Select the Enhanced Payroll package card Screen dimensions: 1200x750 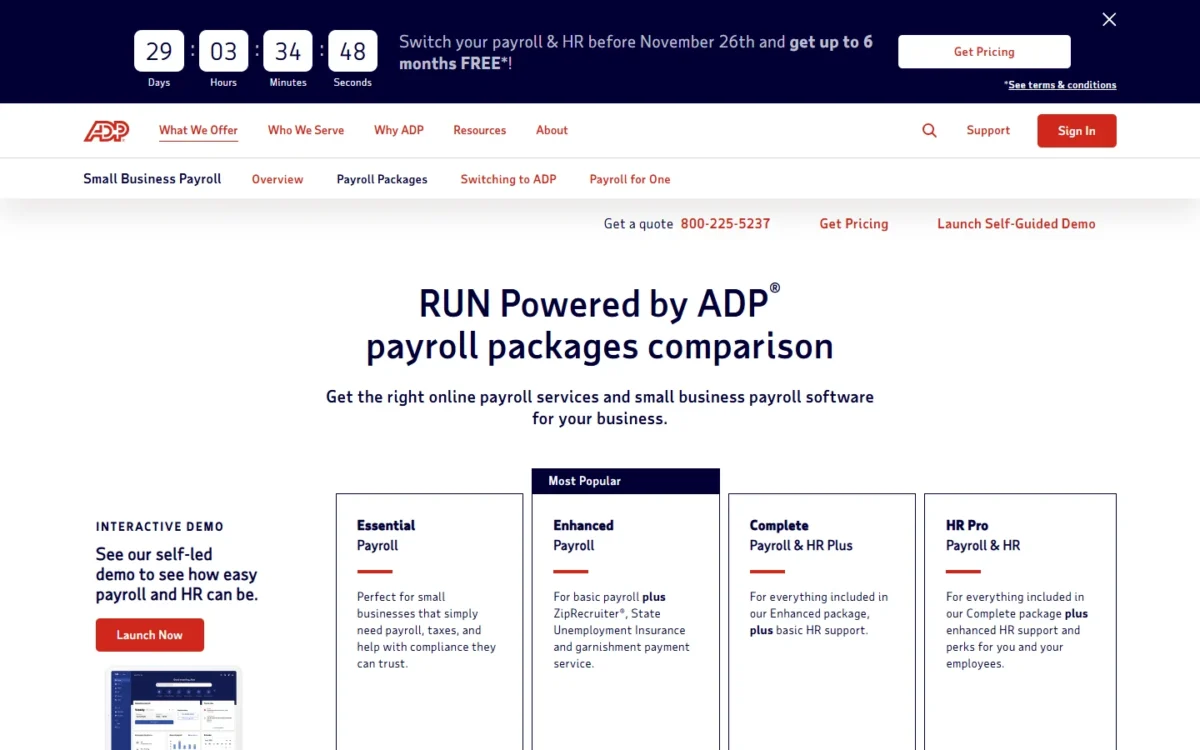pyautogui.click(x=626, y=621)
